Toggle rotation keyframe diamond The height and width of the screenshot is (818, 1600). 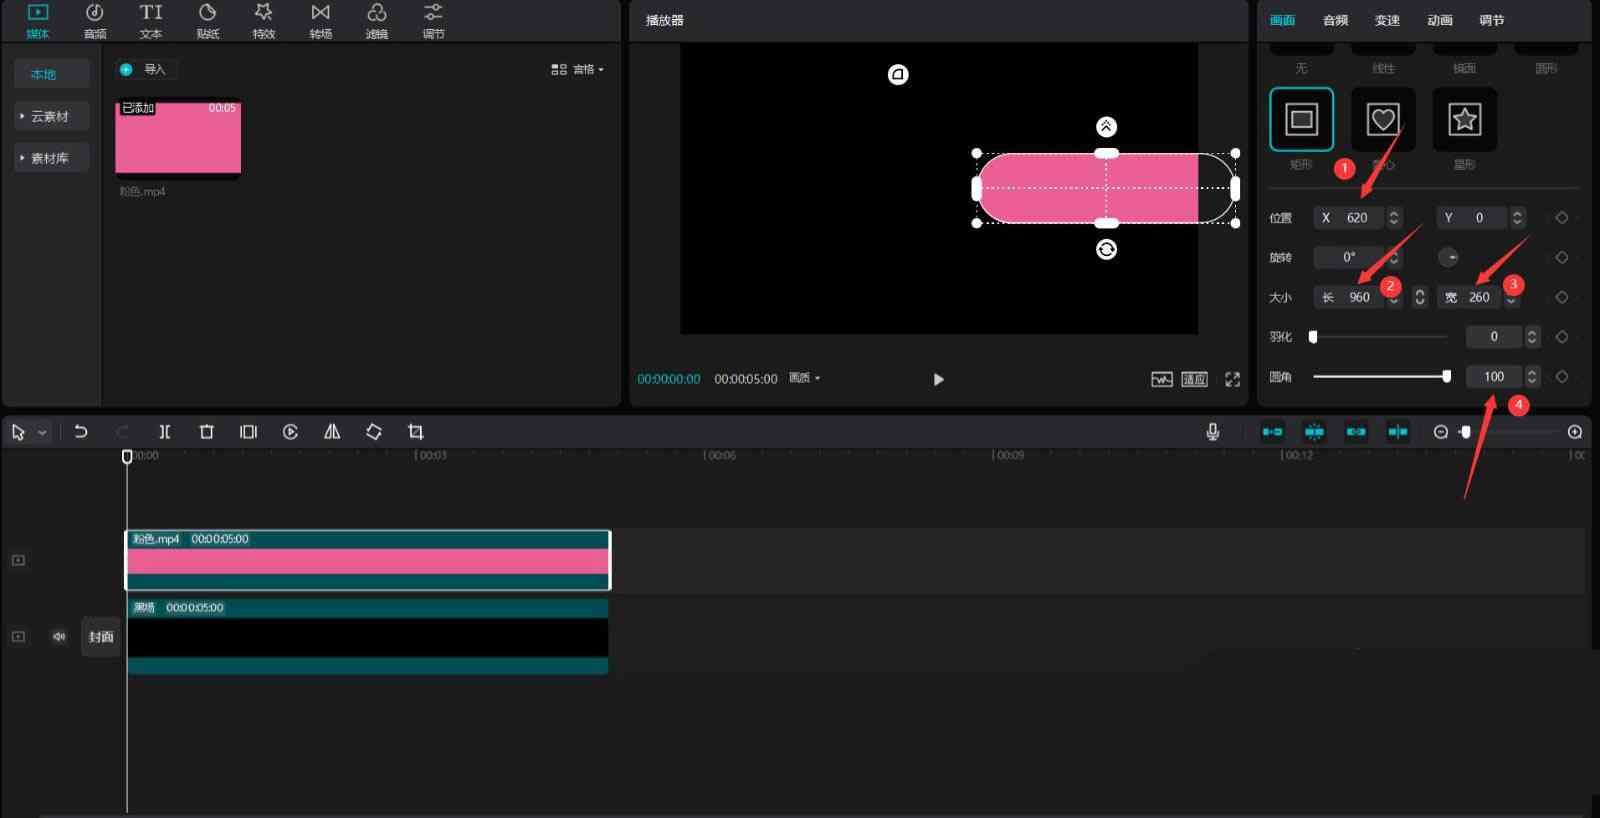[1562, 257]
